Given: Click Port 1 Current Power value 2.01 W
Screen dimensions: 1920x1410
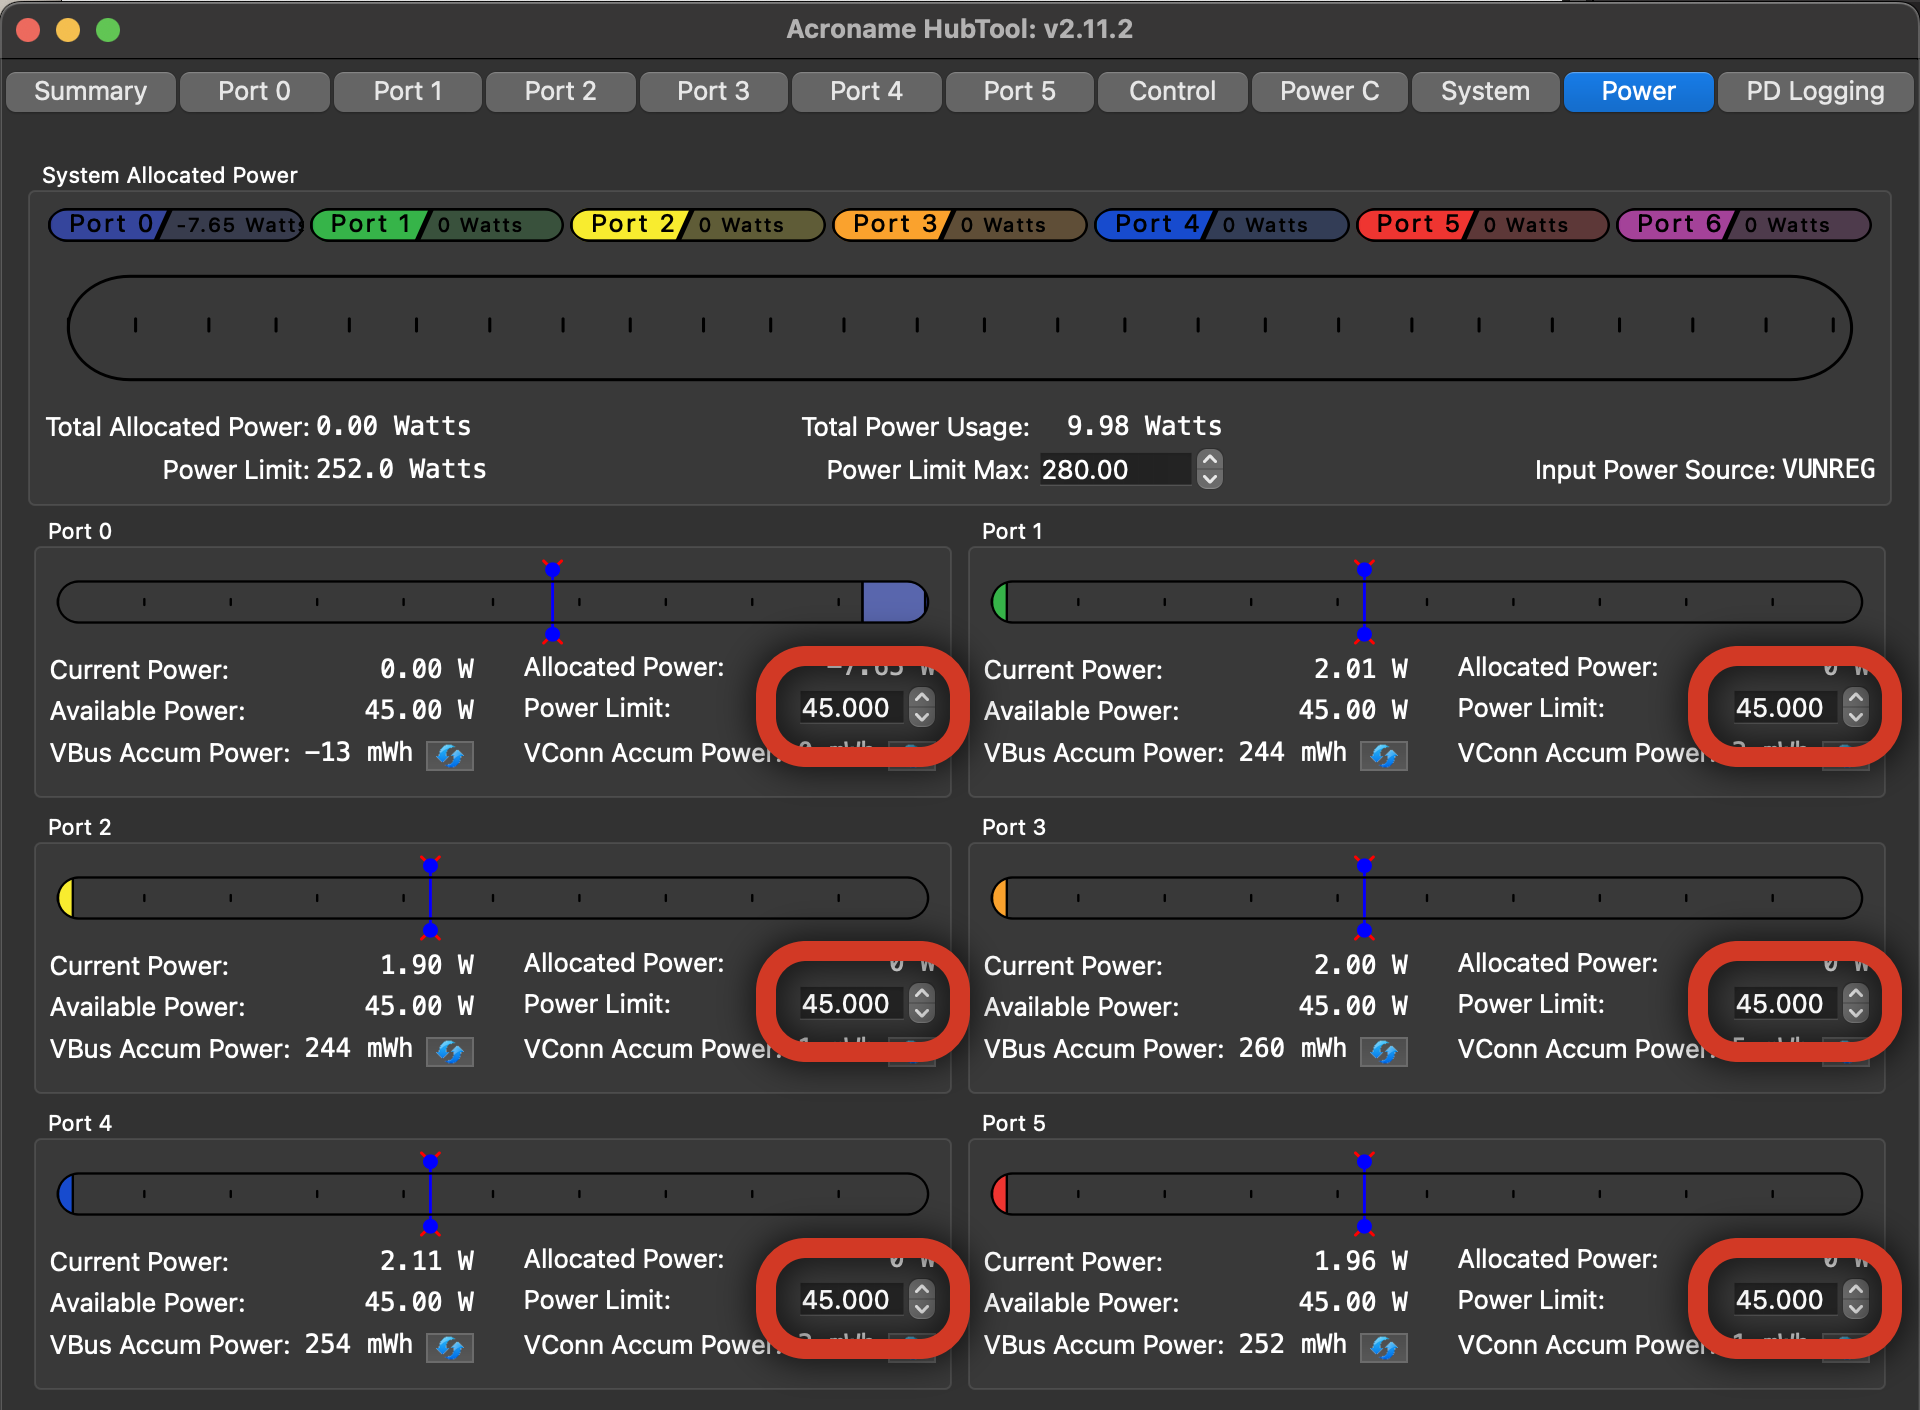Looking at the screenshot, I should [1361, 669].
